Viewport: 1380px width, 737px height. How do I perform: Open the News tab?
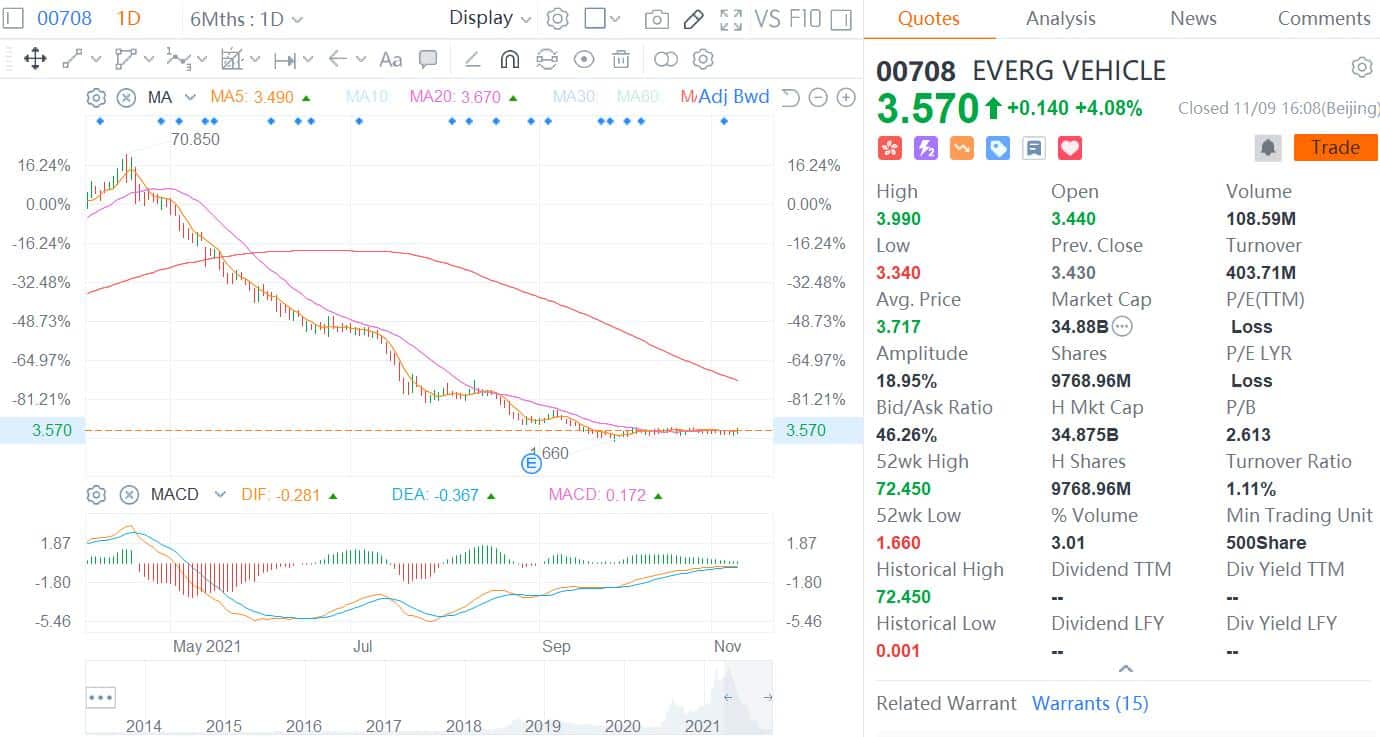click(1192, 18)
